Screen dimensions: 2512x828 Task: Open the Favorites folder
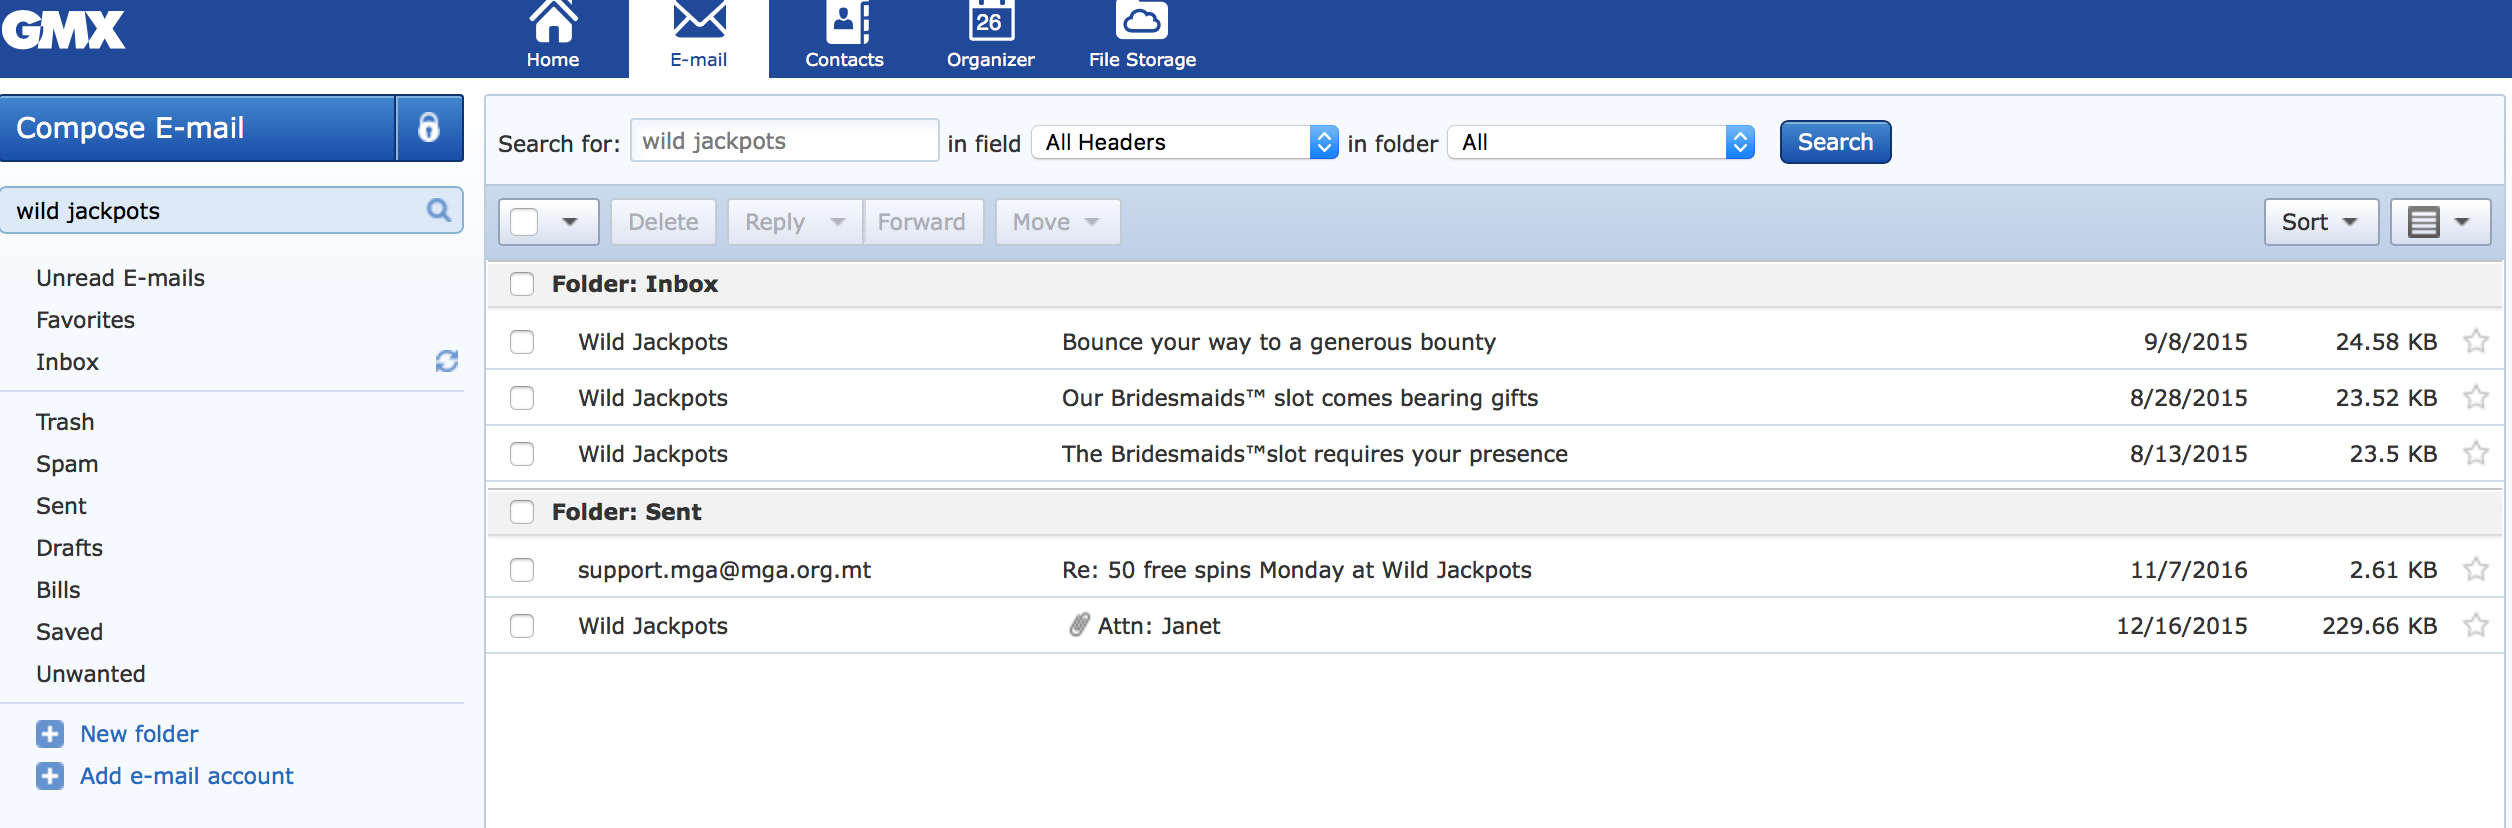(x=86, y=320)
